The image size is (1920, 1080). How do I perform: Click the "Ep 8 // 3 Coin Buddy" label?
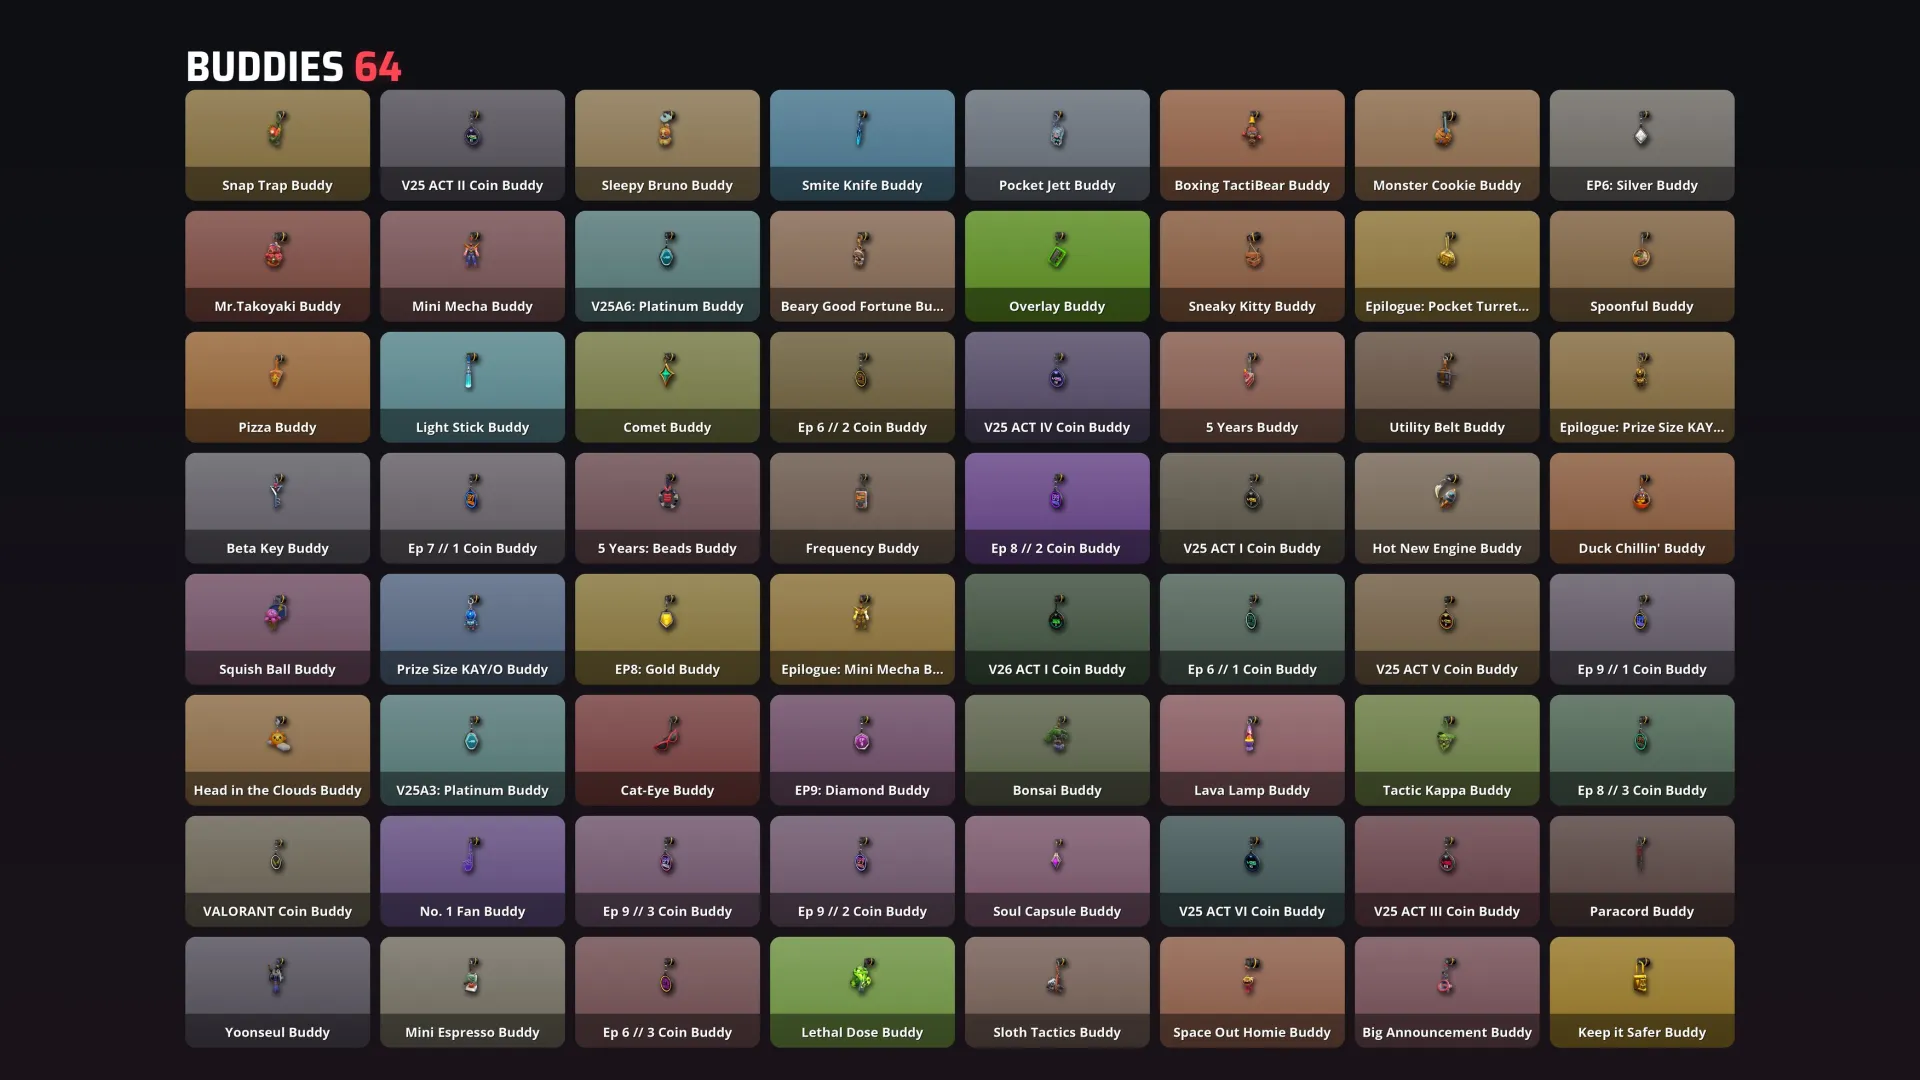point(1642,790)
